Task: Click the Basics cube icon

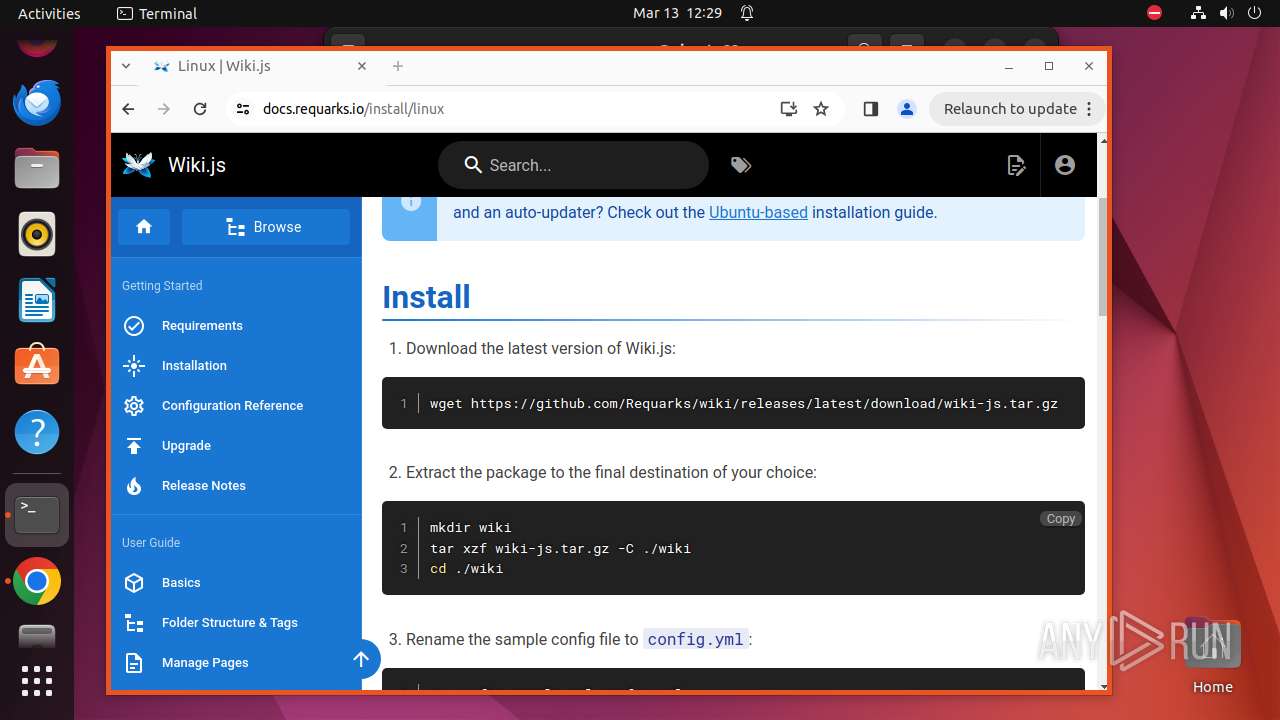Action: pos(134,583)
